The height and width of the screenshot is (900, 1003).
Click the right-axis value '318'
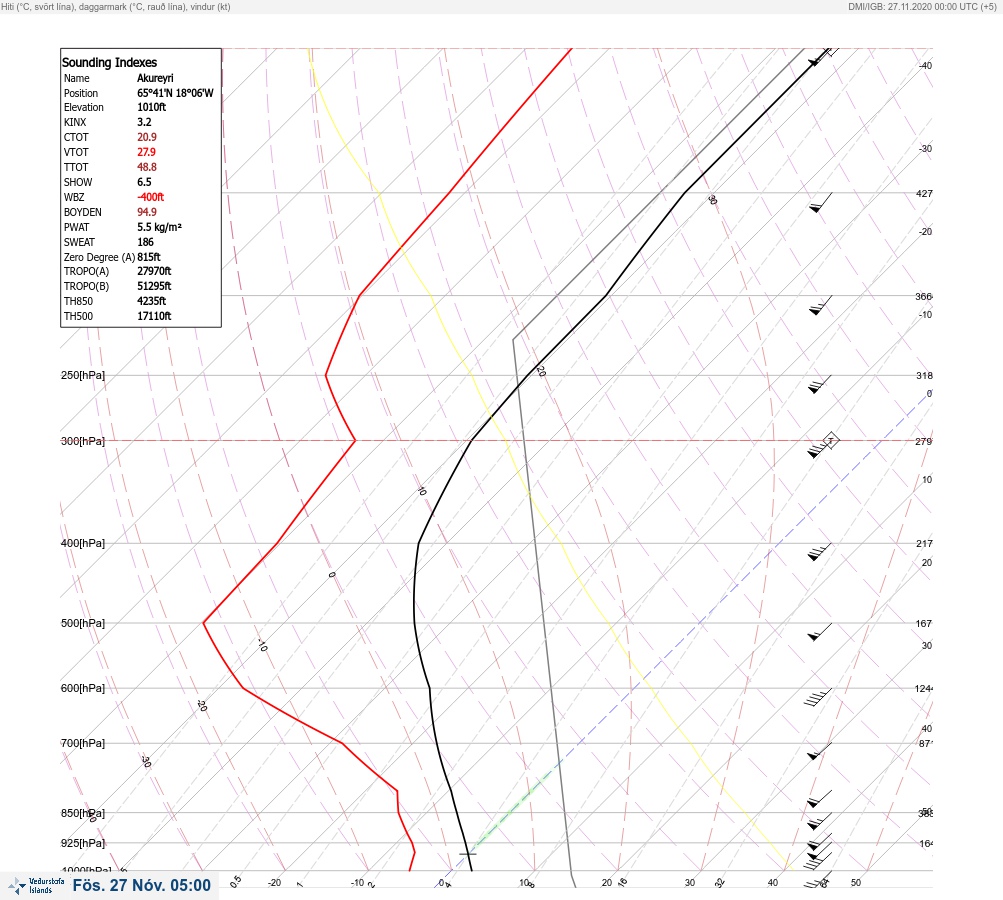924,375
